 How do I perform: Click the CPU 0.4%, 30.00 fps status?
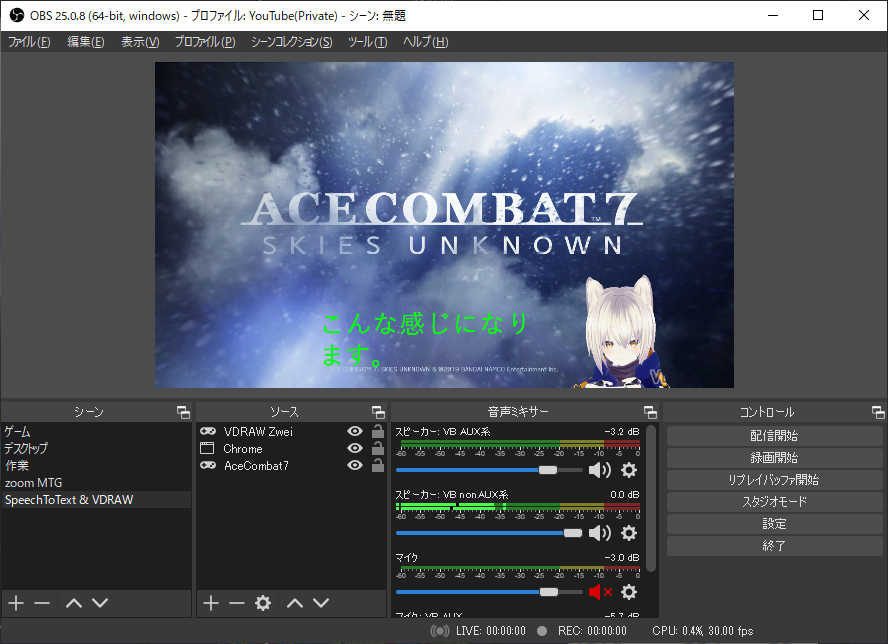[x=703, y=631]
